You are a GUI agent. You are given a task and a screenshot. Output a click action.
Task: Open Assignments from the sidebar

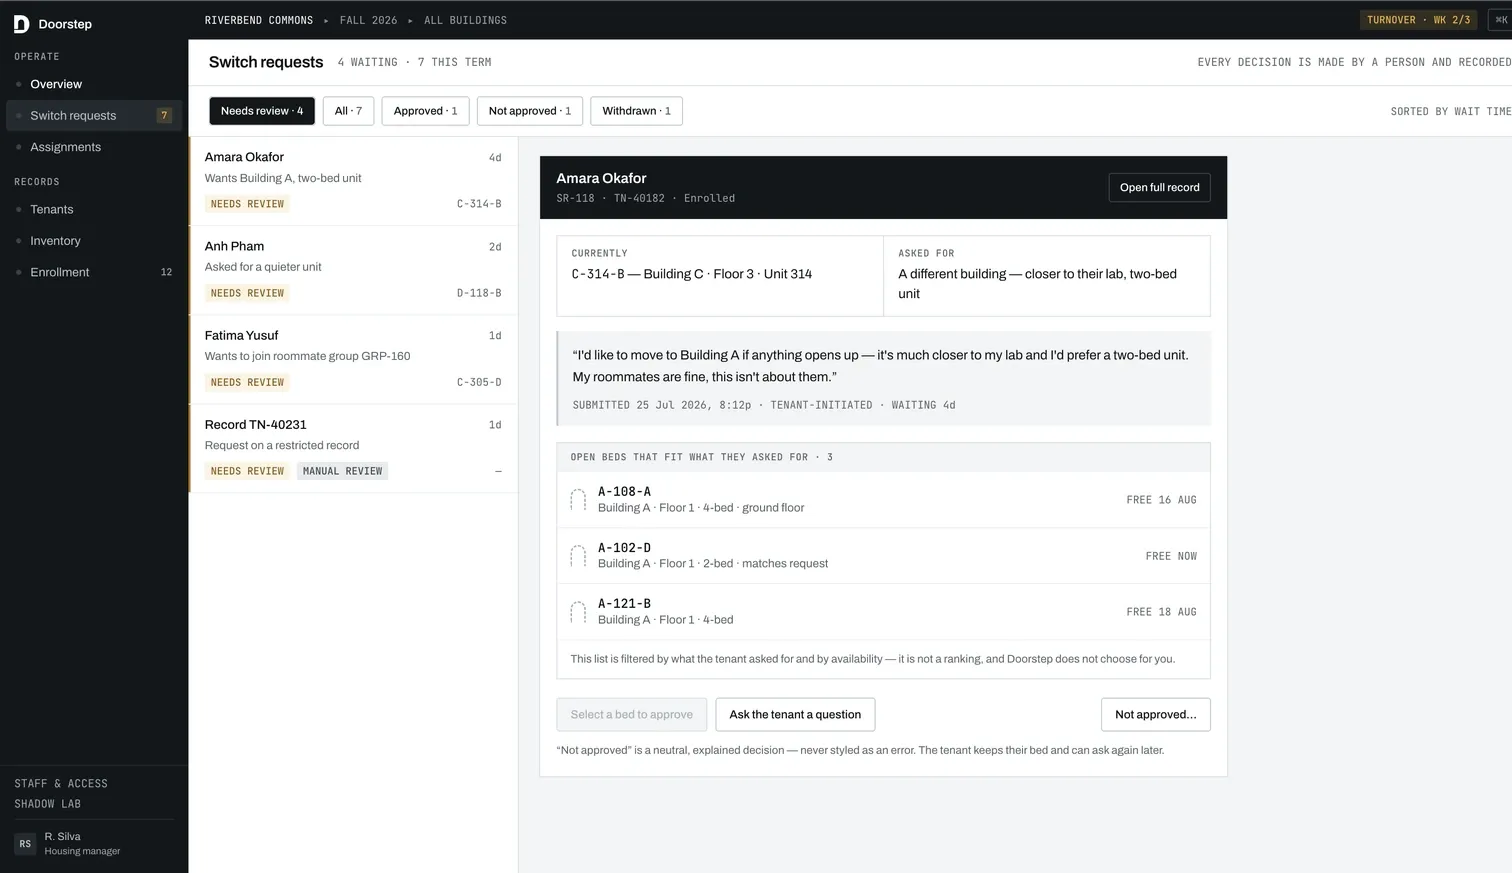click(94, 147)
